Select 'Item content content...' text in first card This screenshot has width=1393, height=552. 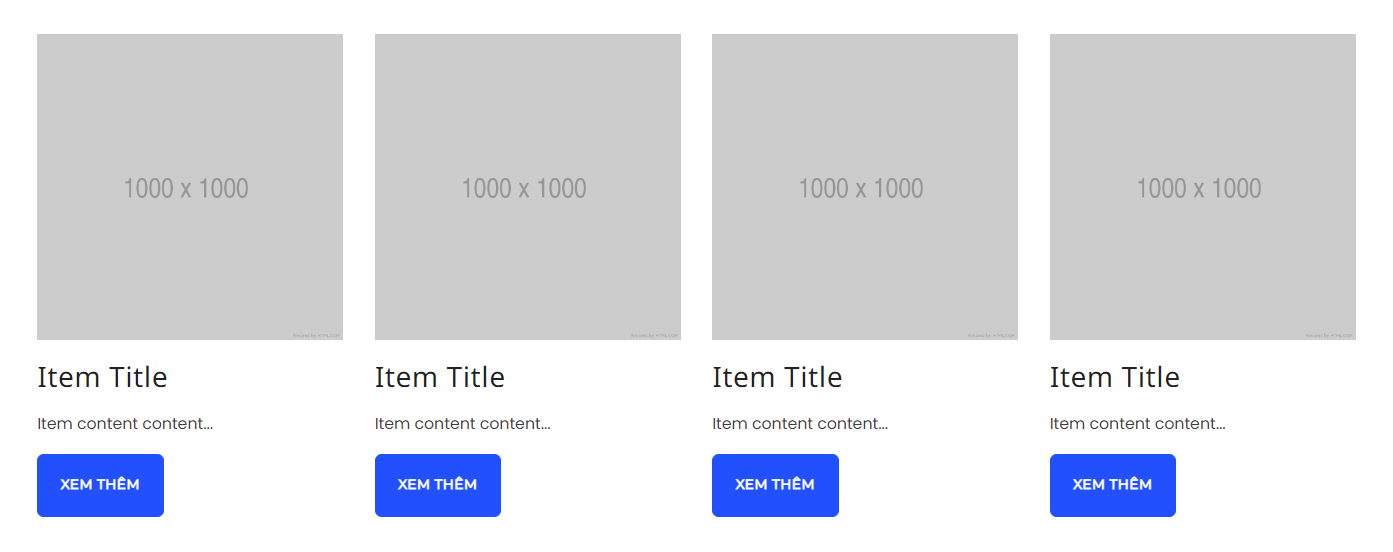tap(125, 423)
